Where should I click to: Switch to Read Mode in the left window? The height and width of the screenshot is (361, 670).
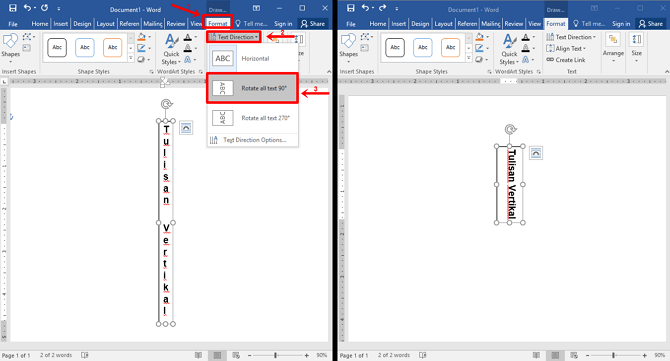(198, 355)
